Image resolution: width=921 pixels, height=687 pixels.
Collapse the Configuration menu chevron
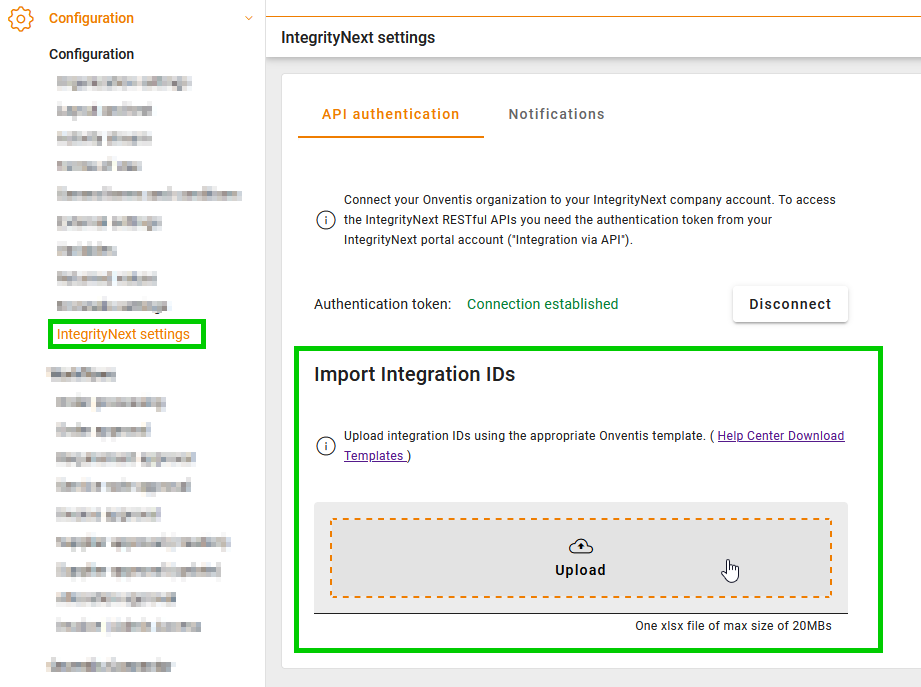click(x=249, y=18)
